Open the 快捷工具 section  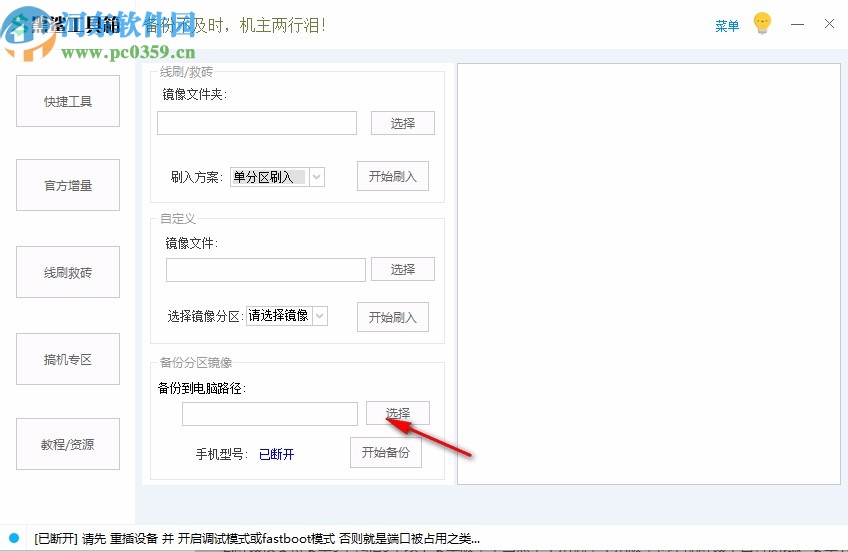(68, 101)
